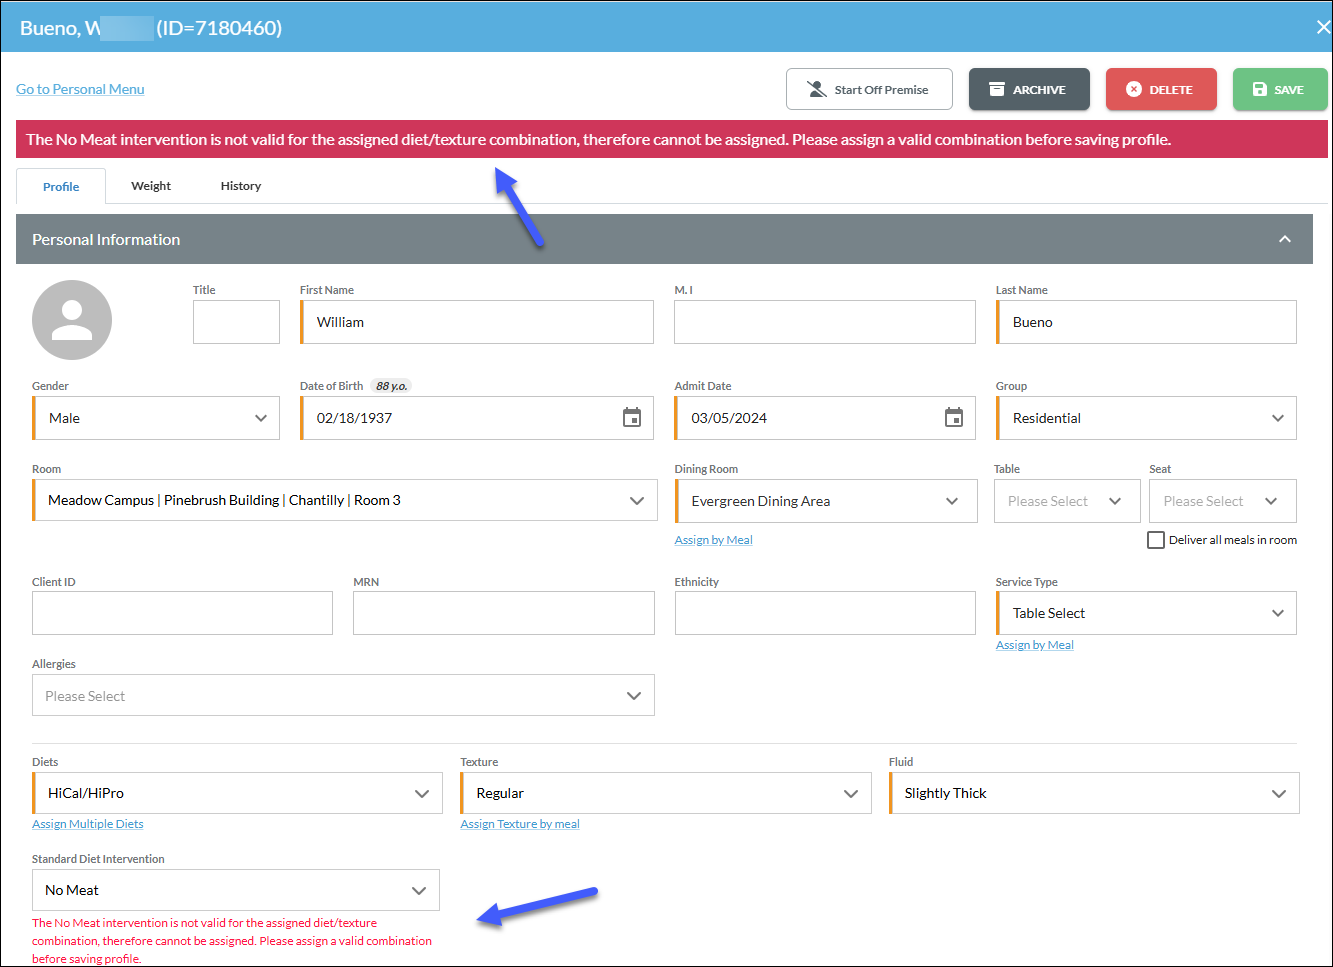Image resolution: width=1333 pixels, height=967 pixels.
Task: Click Assign by Meal under Dining Room
Action: (713, 540)
